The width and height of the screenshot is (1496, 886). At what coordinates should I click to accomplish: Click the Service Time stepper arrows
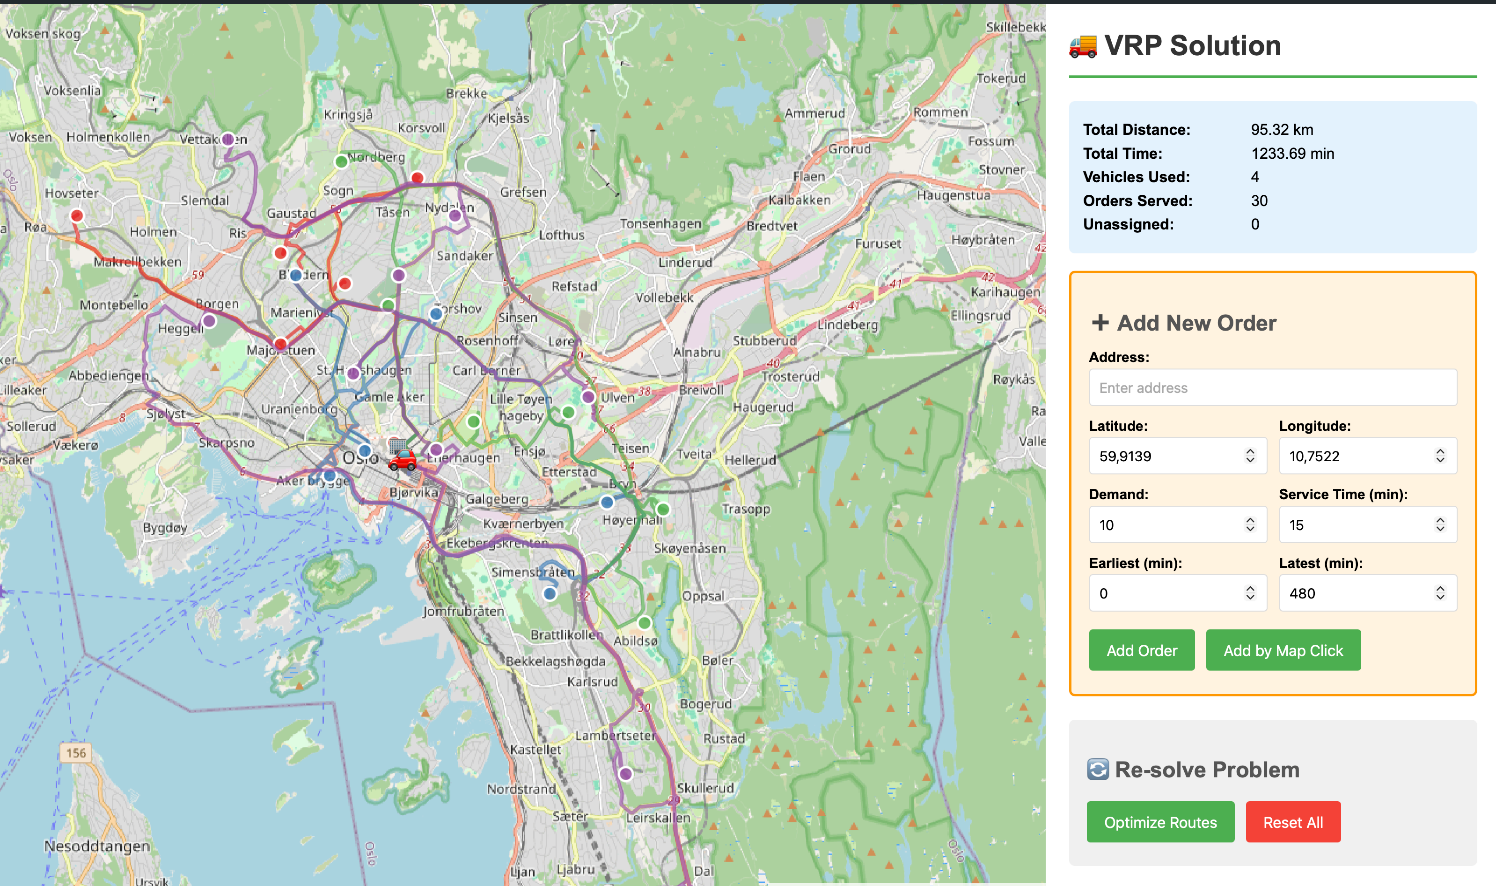pos(1440,525)
